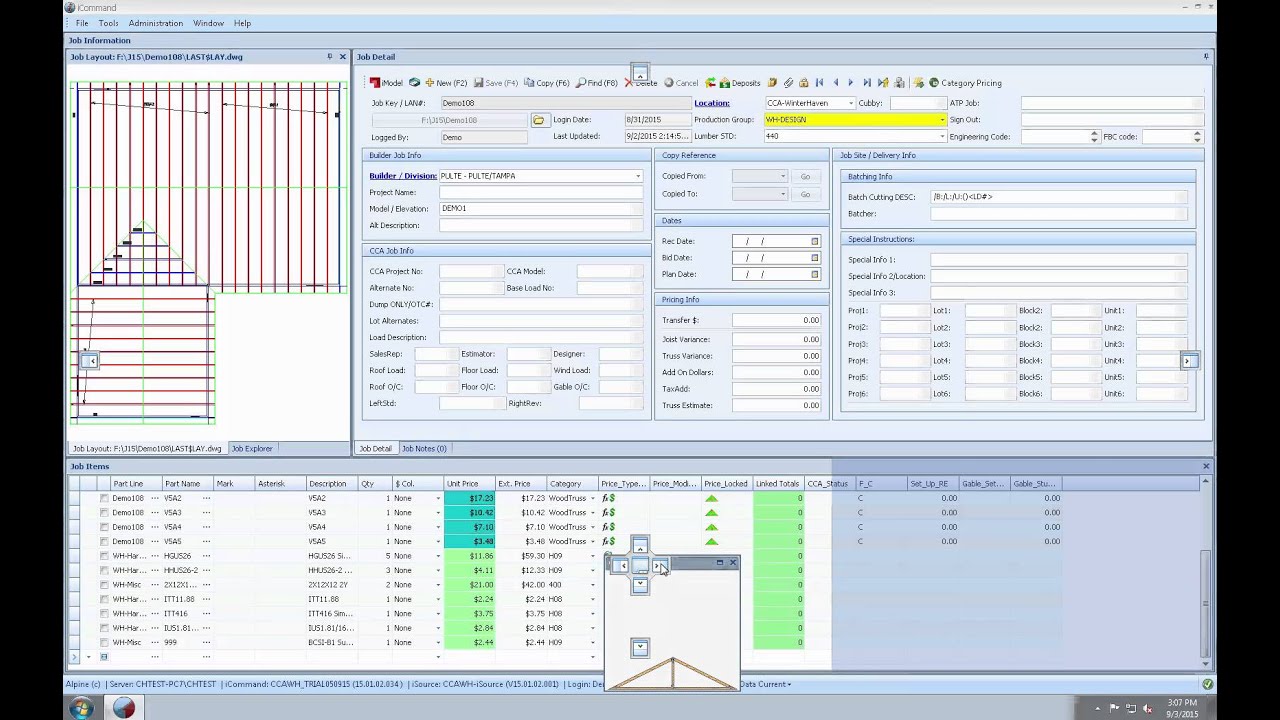
Task: Check the V5A2 row checkbox
Action: (104, 498)
